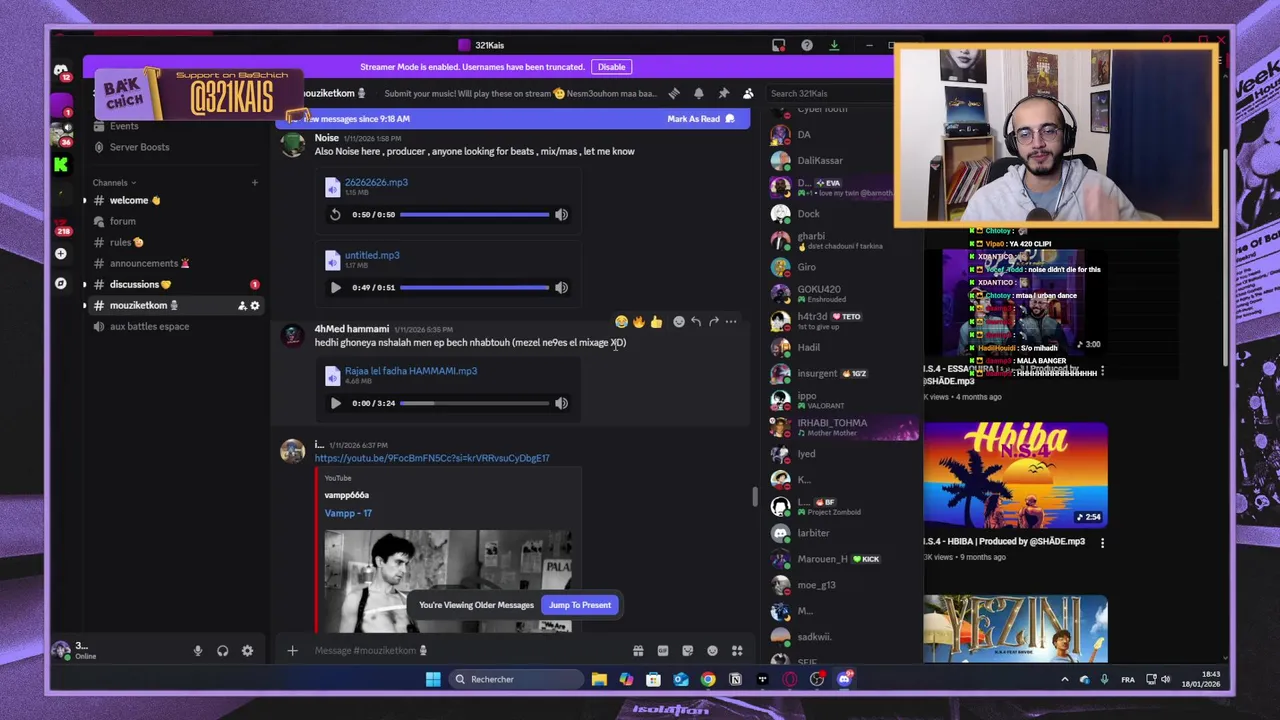This screenshot has height=720, width=1280.
Task: Open the Events section
Action: coord(124,126)
